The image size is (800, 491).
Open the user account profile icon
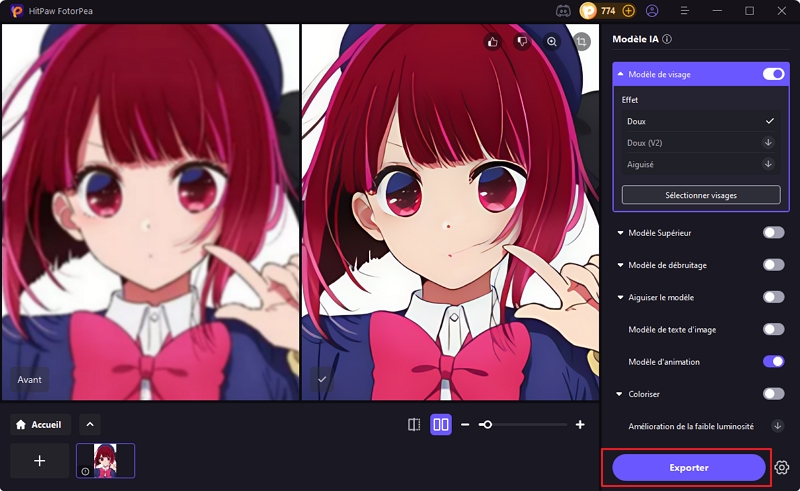[x=652, y=11]
